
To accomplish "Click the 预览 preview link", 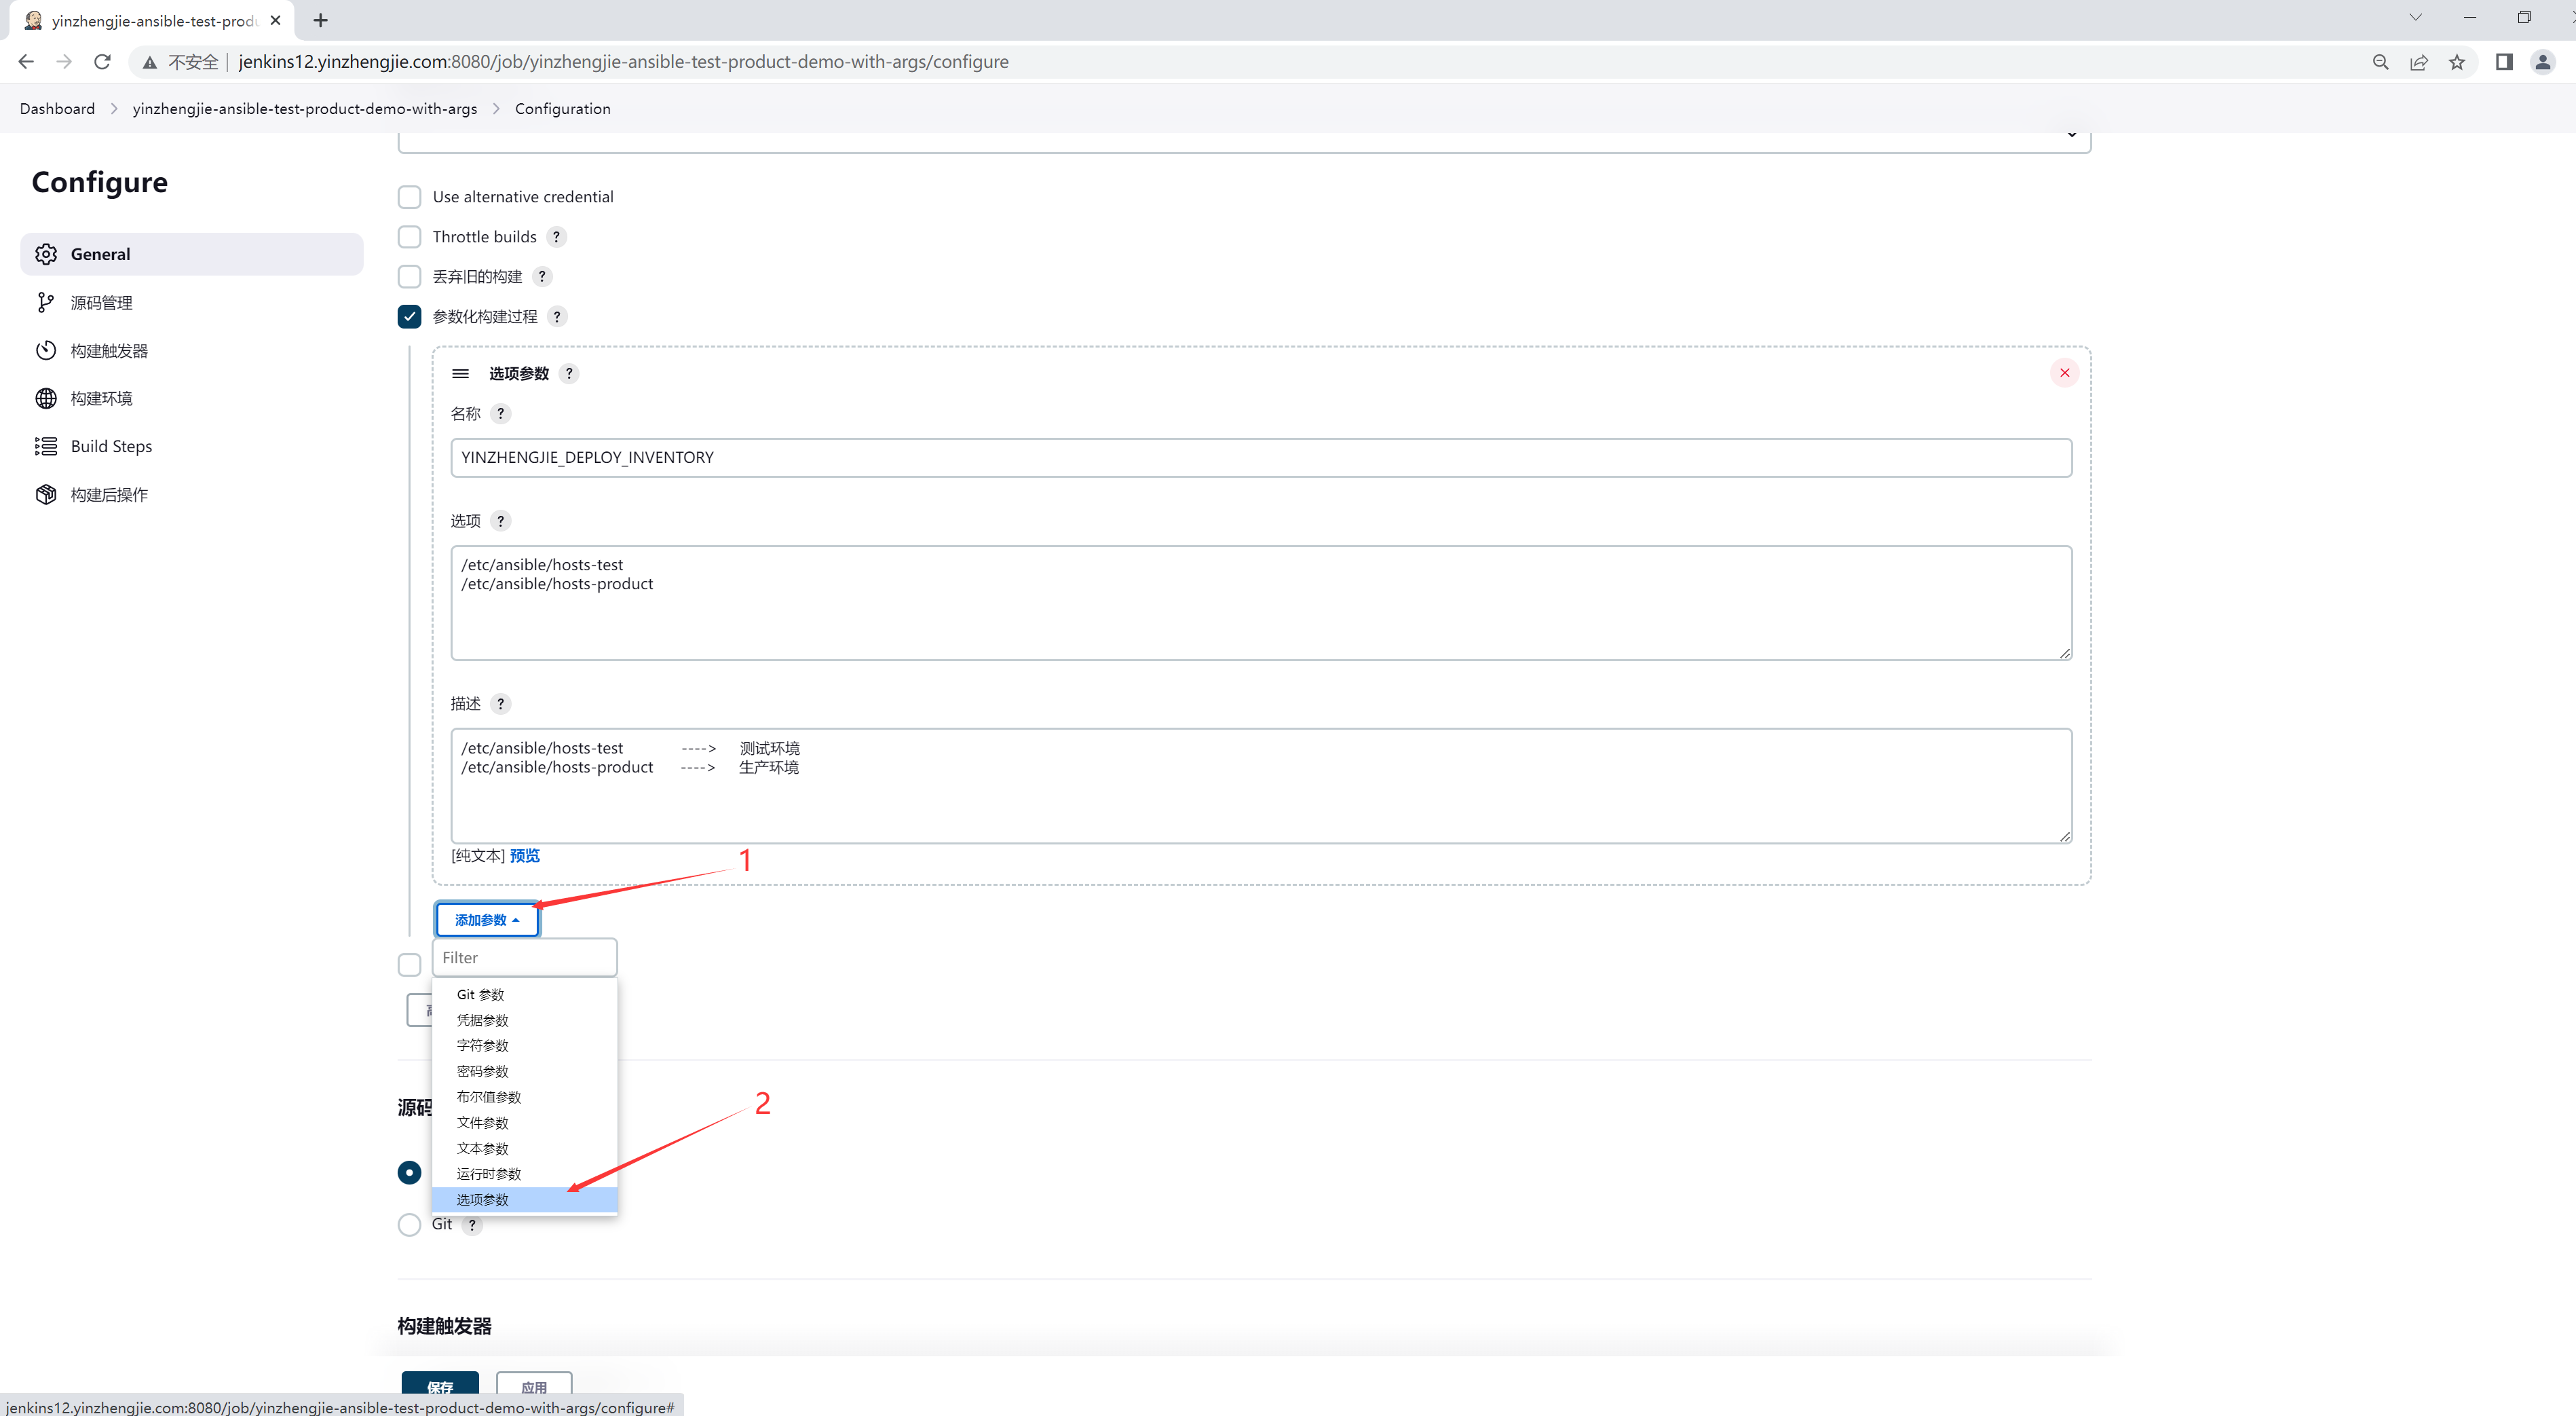I will [x=525, y=856].
